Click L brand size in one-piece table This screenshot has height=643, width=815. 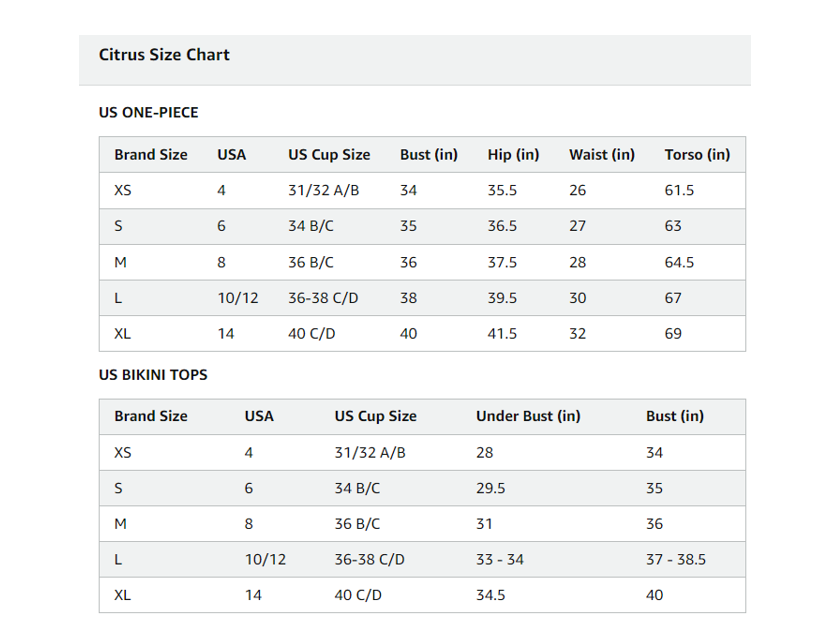[118, 298]
